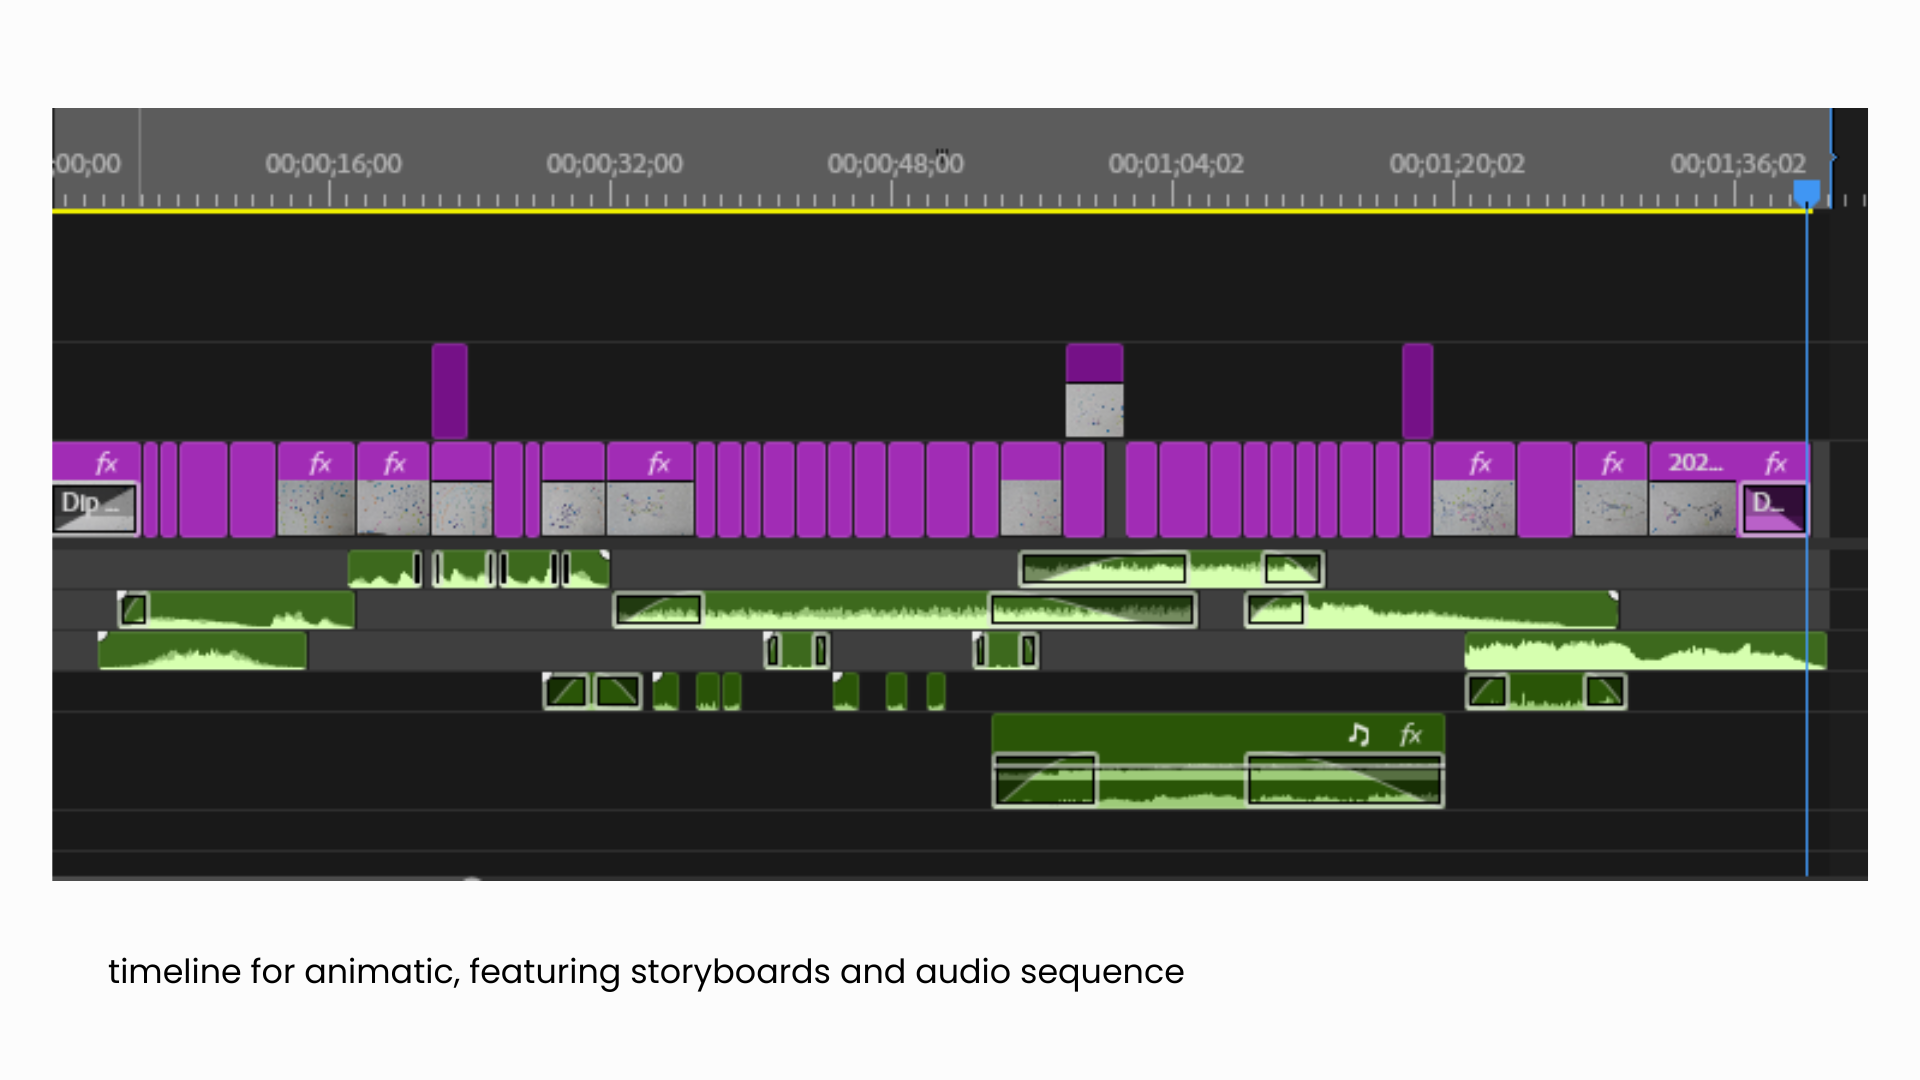The image size is (1920, 1080).
Task: Click the fx badge on the music clip
Action: [1410, 735]
